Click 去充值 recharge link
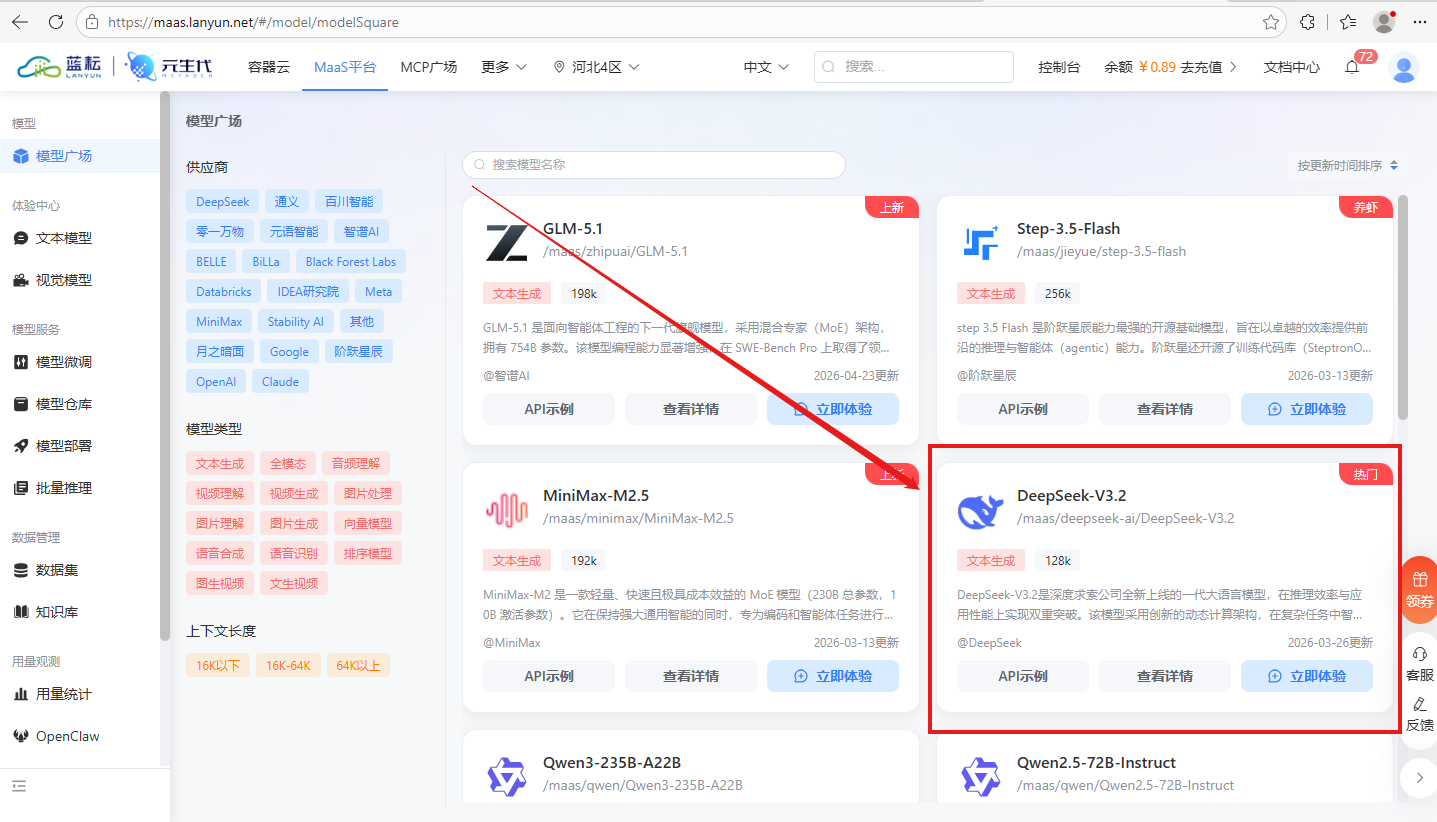 click(x=1210, y=67)
